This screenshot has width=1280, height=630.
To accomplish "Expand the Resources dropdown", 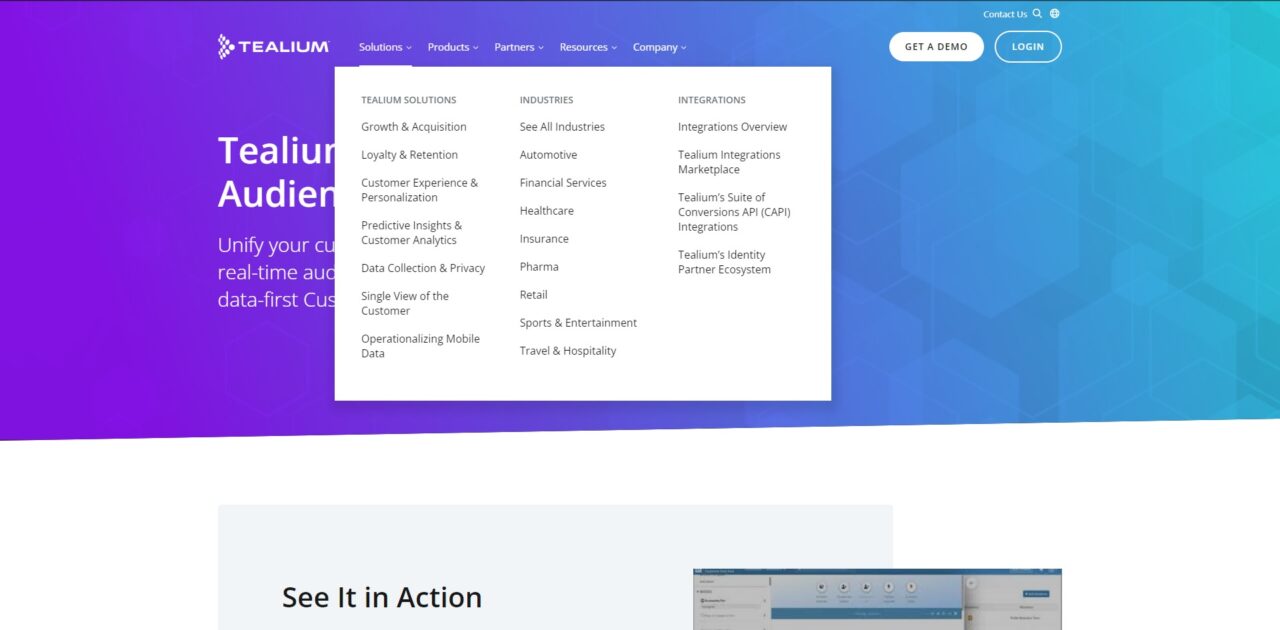I will tap(588, 47).
